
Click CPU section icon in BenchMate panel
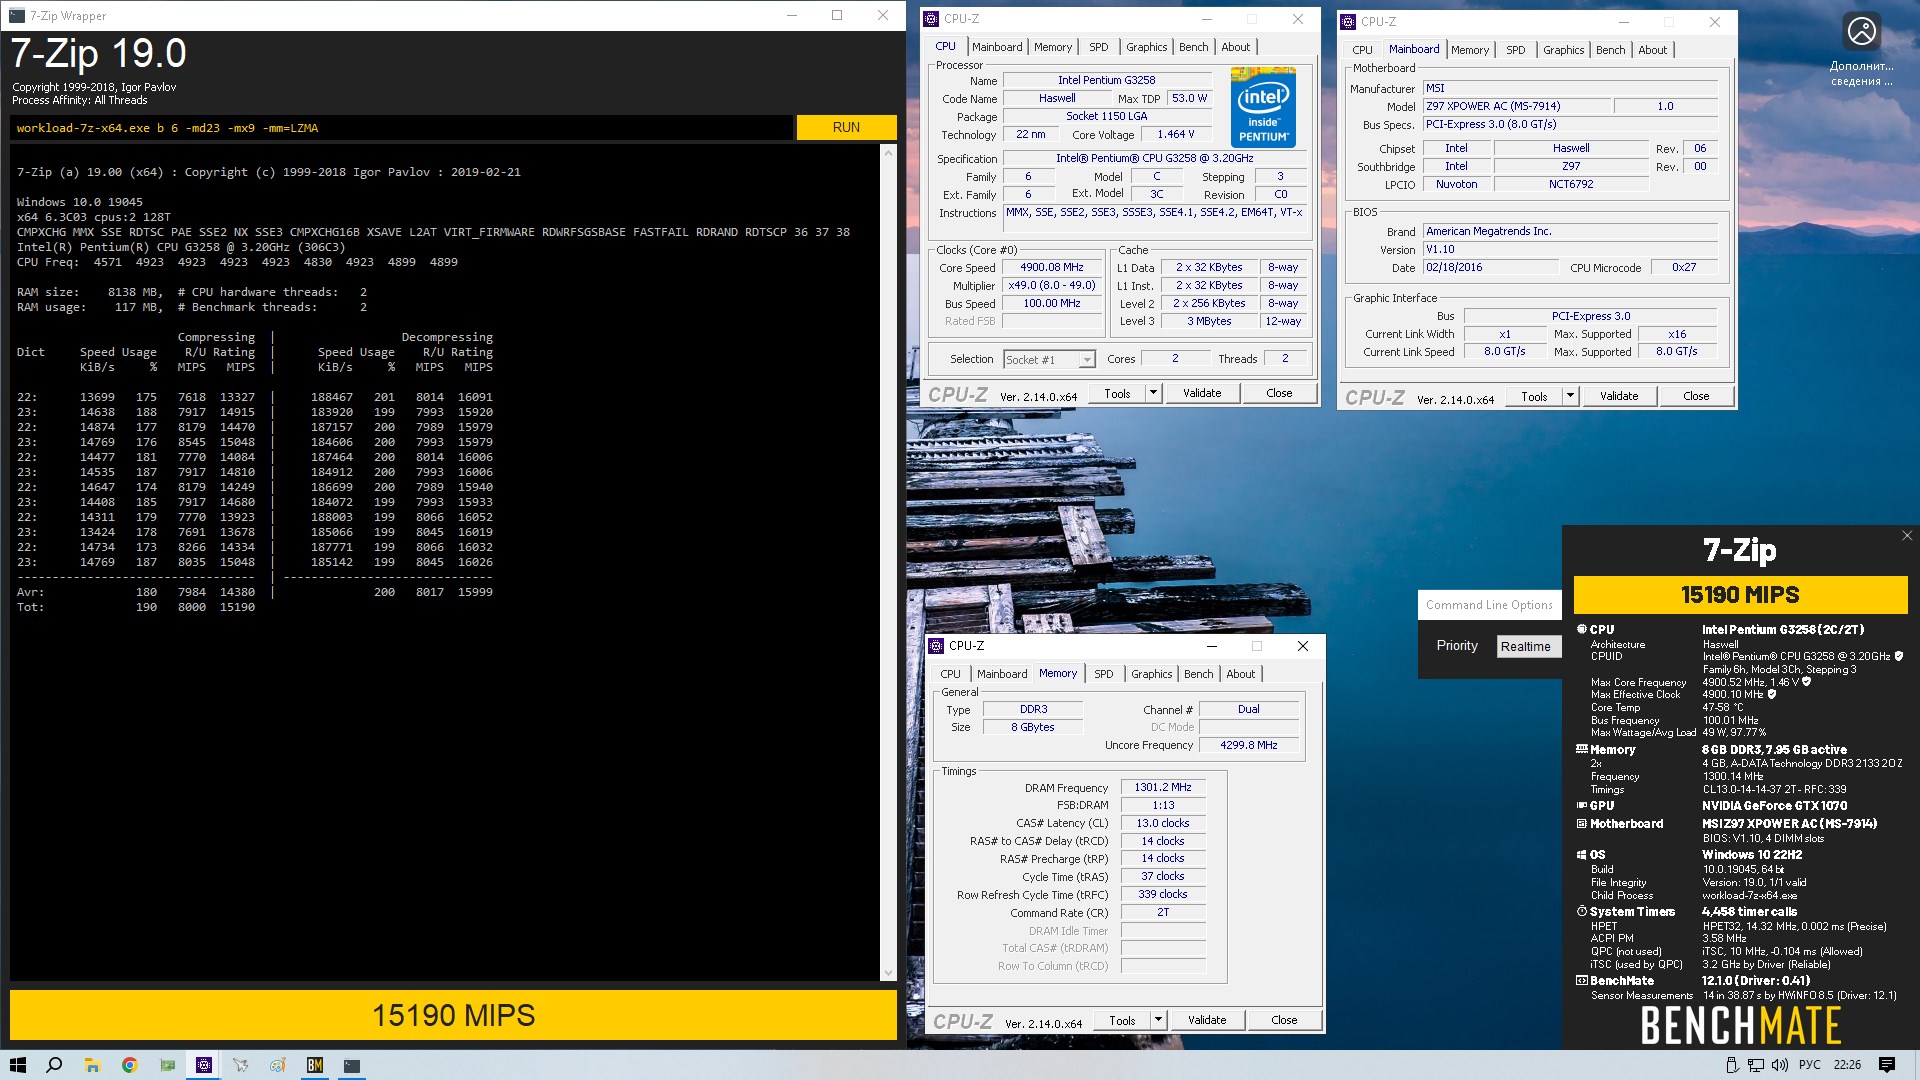[x=1582, y=629]
